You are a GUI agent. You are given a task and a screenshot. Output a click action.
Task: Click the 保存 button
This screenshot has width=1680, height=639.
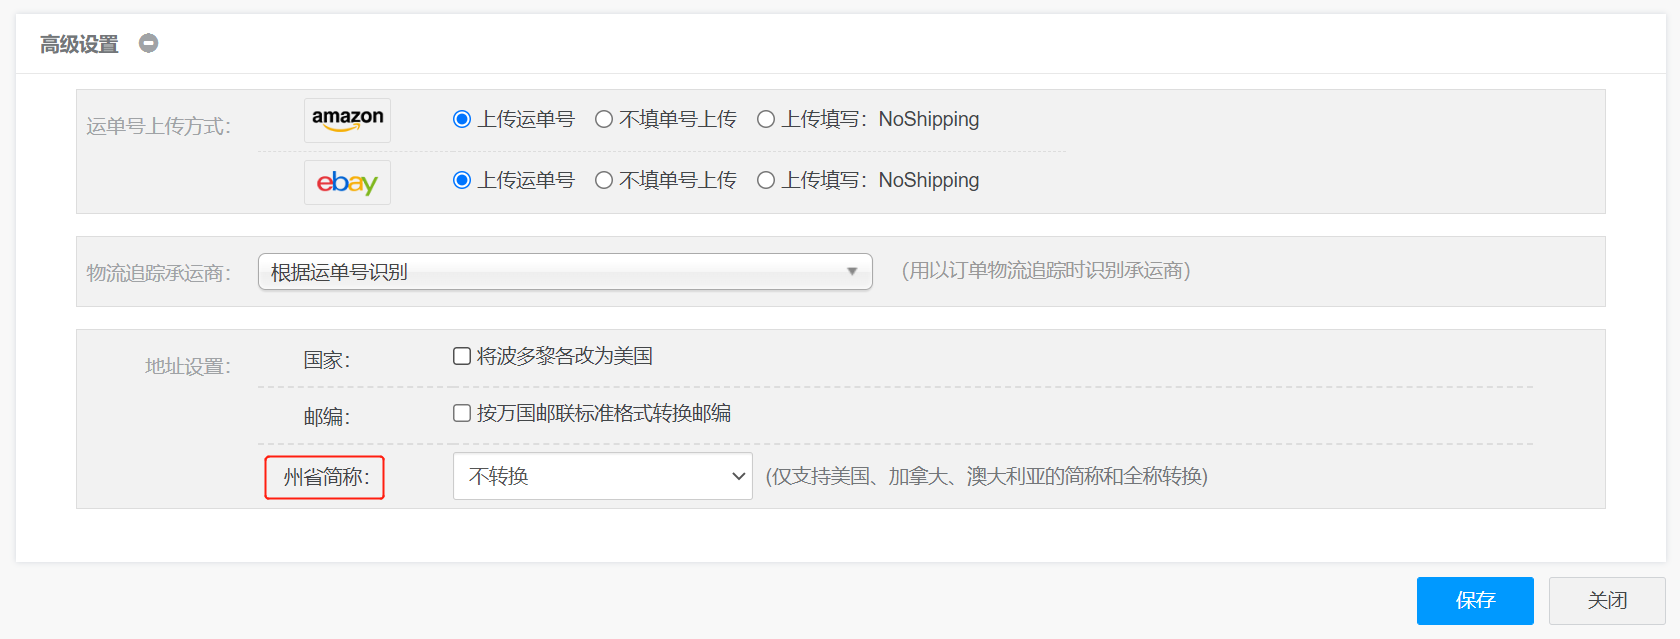1475,600
